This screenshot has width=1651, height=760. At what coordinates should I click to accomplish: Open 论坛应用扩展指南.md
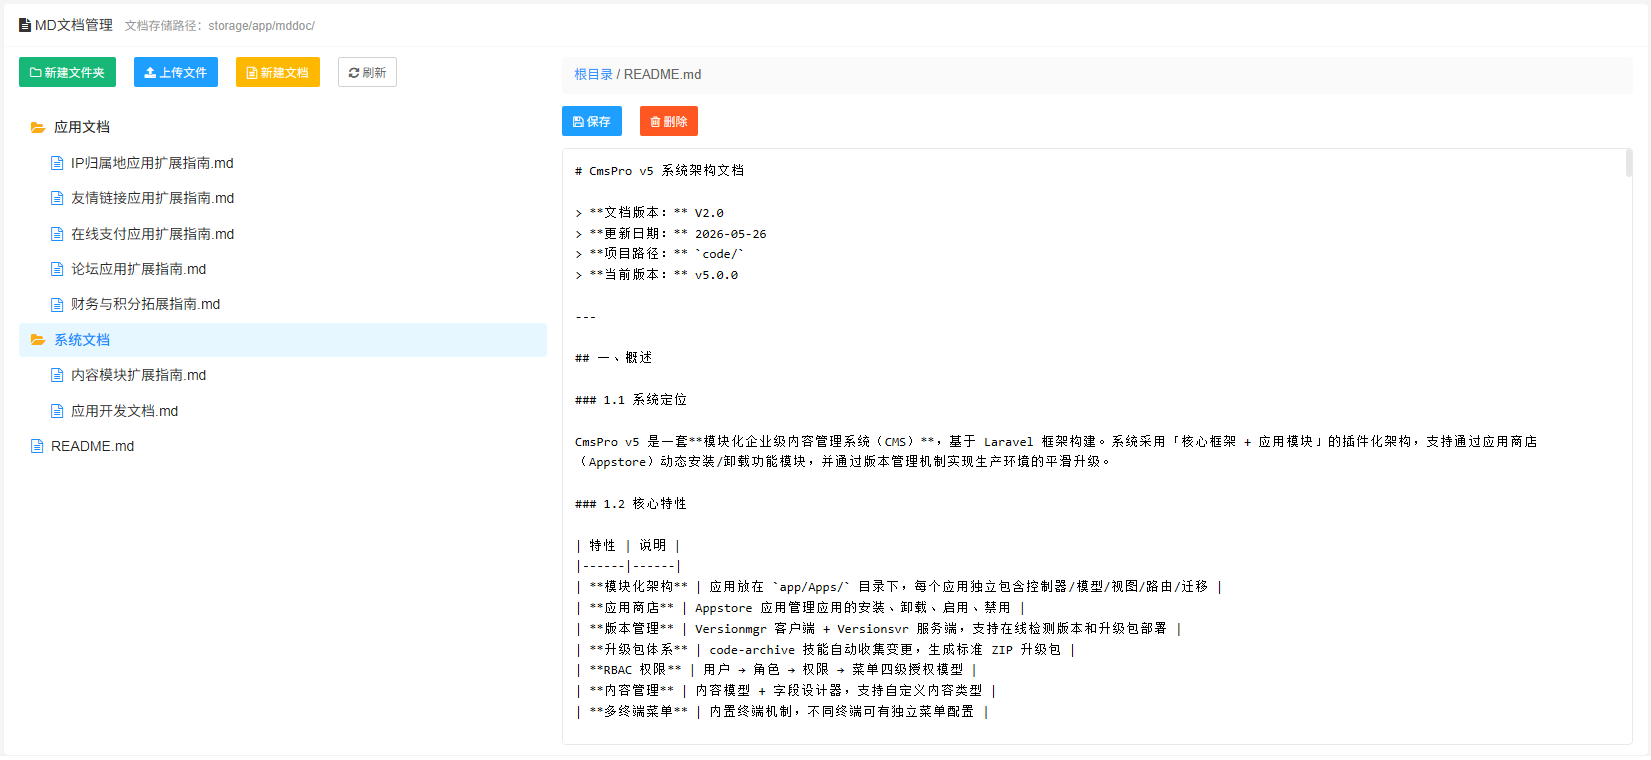click(138, 269)
